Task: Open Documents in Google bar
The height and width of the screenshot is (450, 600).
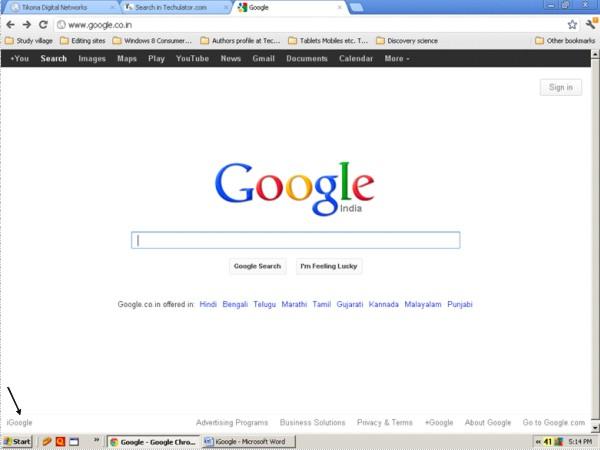Action: [307, 59]
